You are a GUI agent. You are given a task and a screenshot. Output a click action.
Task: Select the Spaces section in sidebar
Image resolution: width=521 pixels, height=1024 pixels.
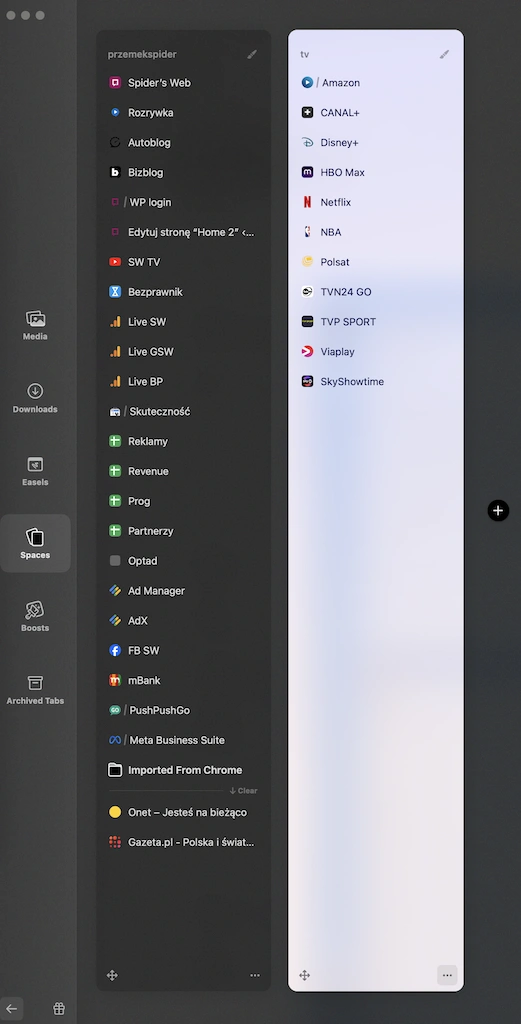click(35, 543)
